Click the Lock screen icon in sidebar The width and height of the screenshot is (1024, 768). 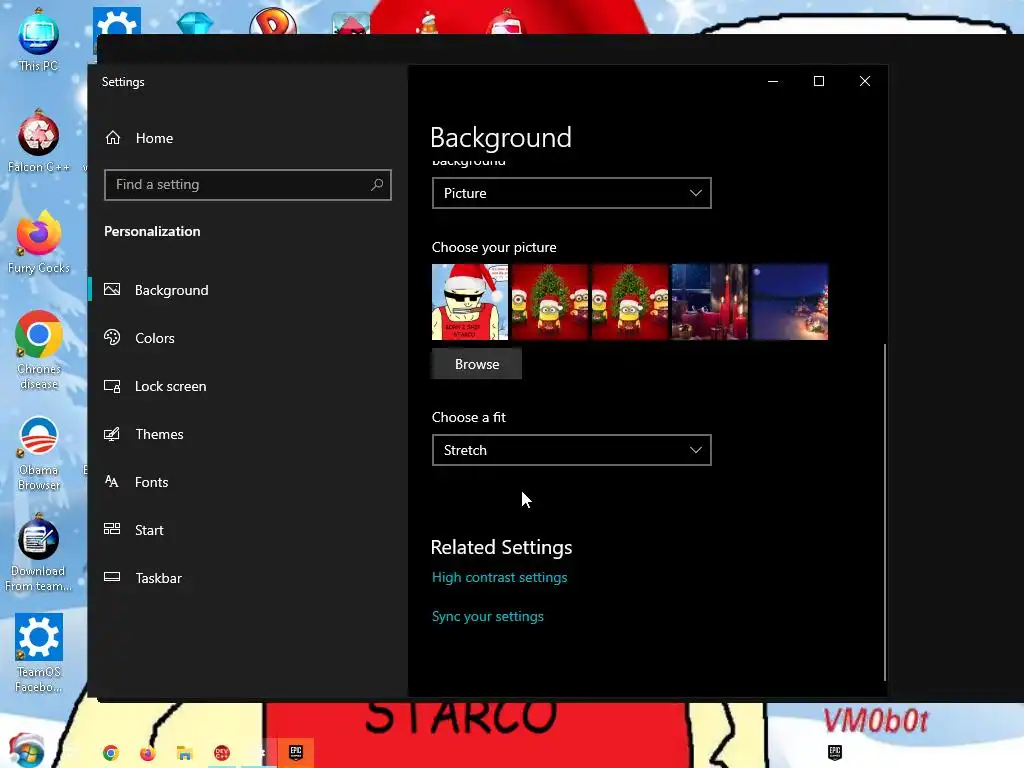112,386
